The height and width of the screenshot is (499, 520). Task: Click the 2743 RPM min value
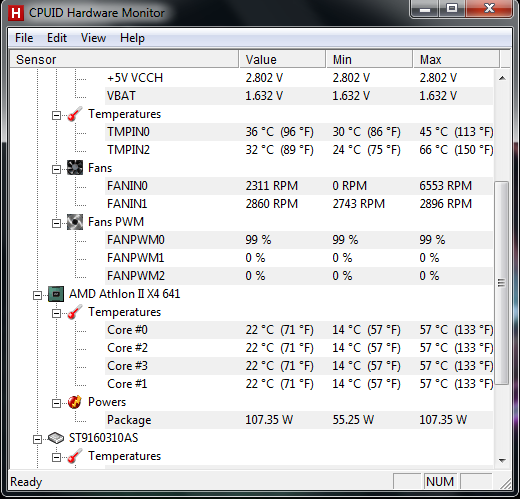(x=359, y=204)
